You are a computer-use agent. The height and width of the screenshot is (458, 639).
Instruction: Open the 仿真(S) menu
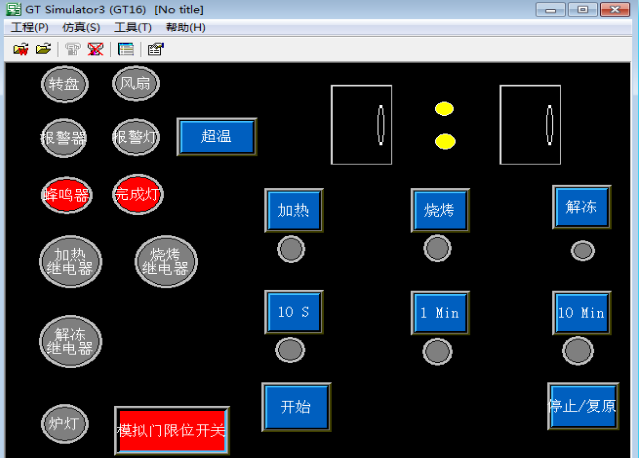pos(81,27)
